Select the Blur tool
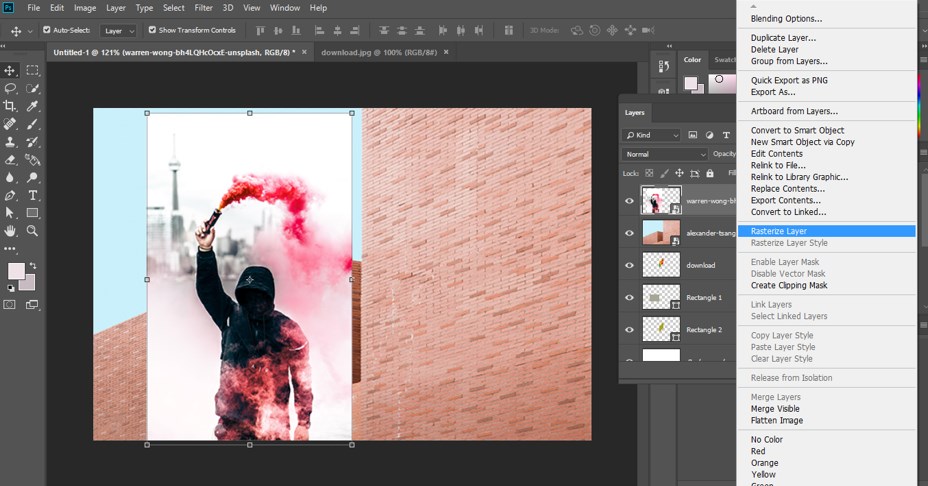The width and height of the screenshot is (928, 486). pyautogui.click(x=10, y=177)
